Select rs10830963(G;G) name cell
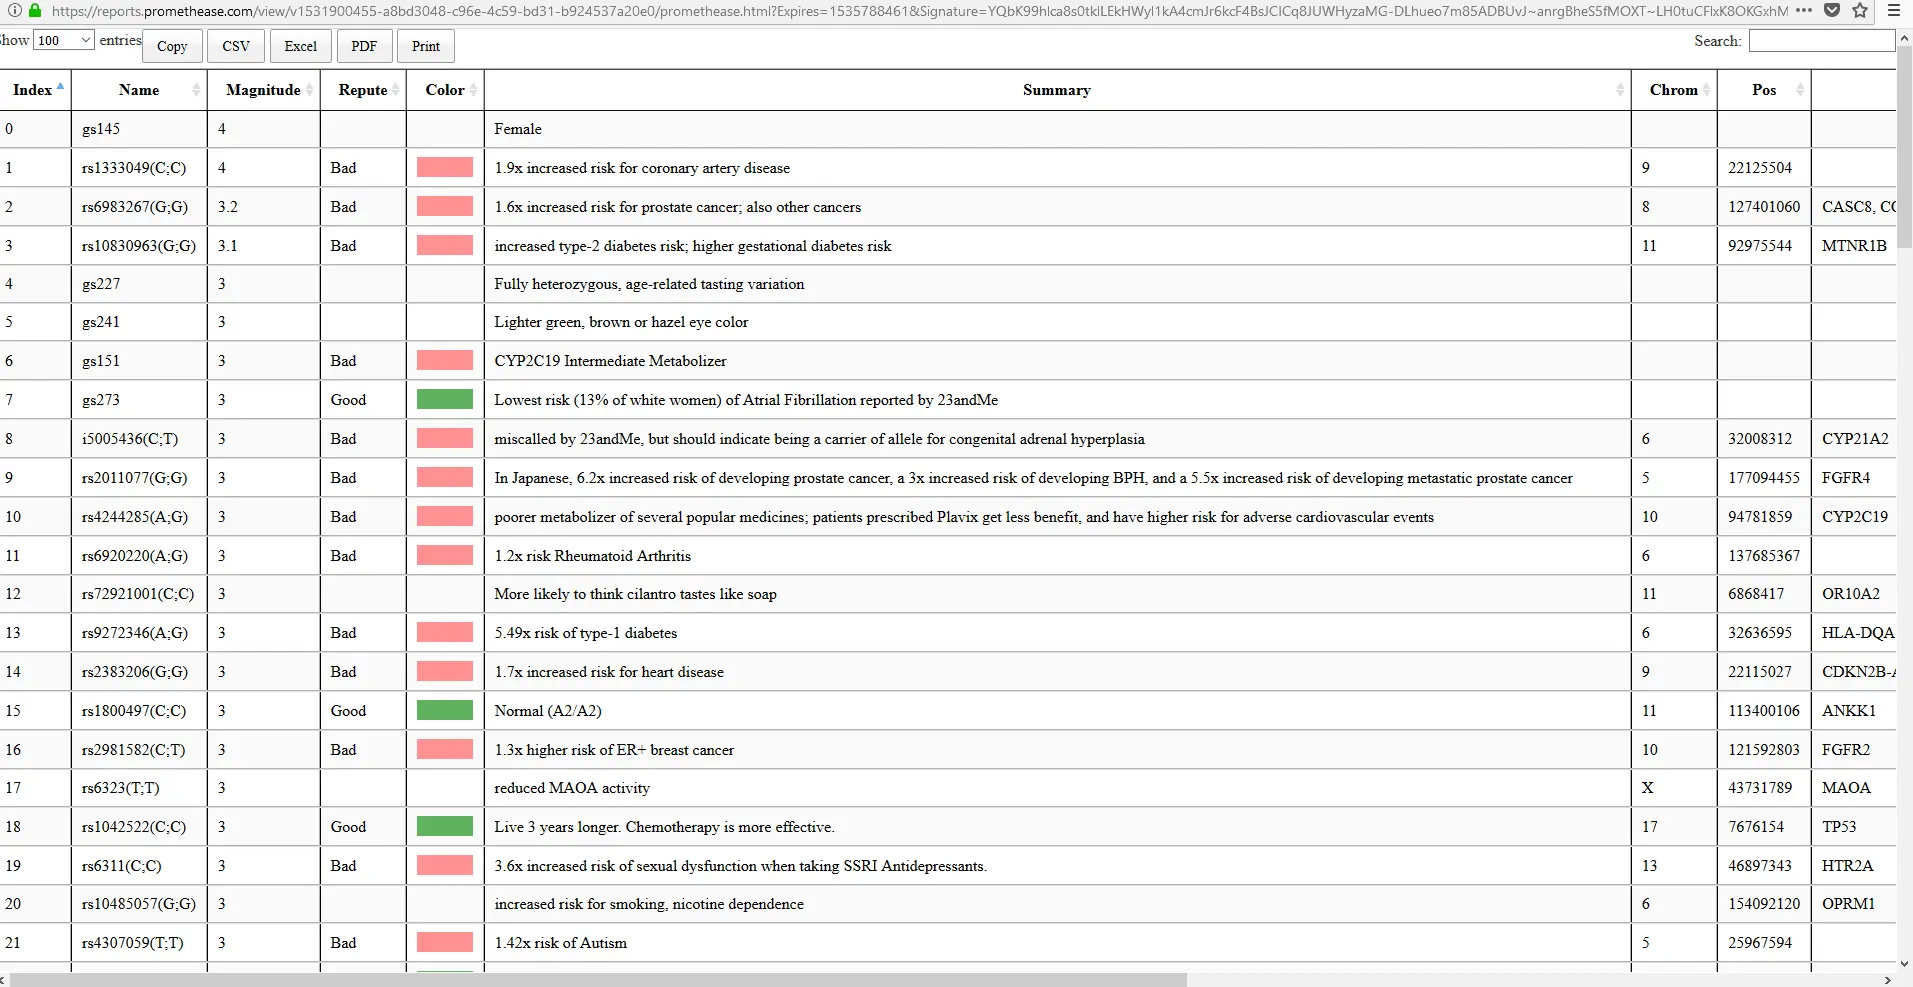 pyautogui.click(x=139, y=246)
